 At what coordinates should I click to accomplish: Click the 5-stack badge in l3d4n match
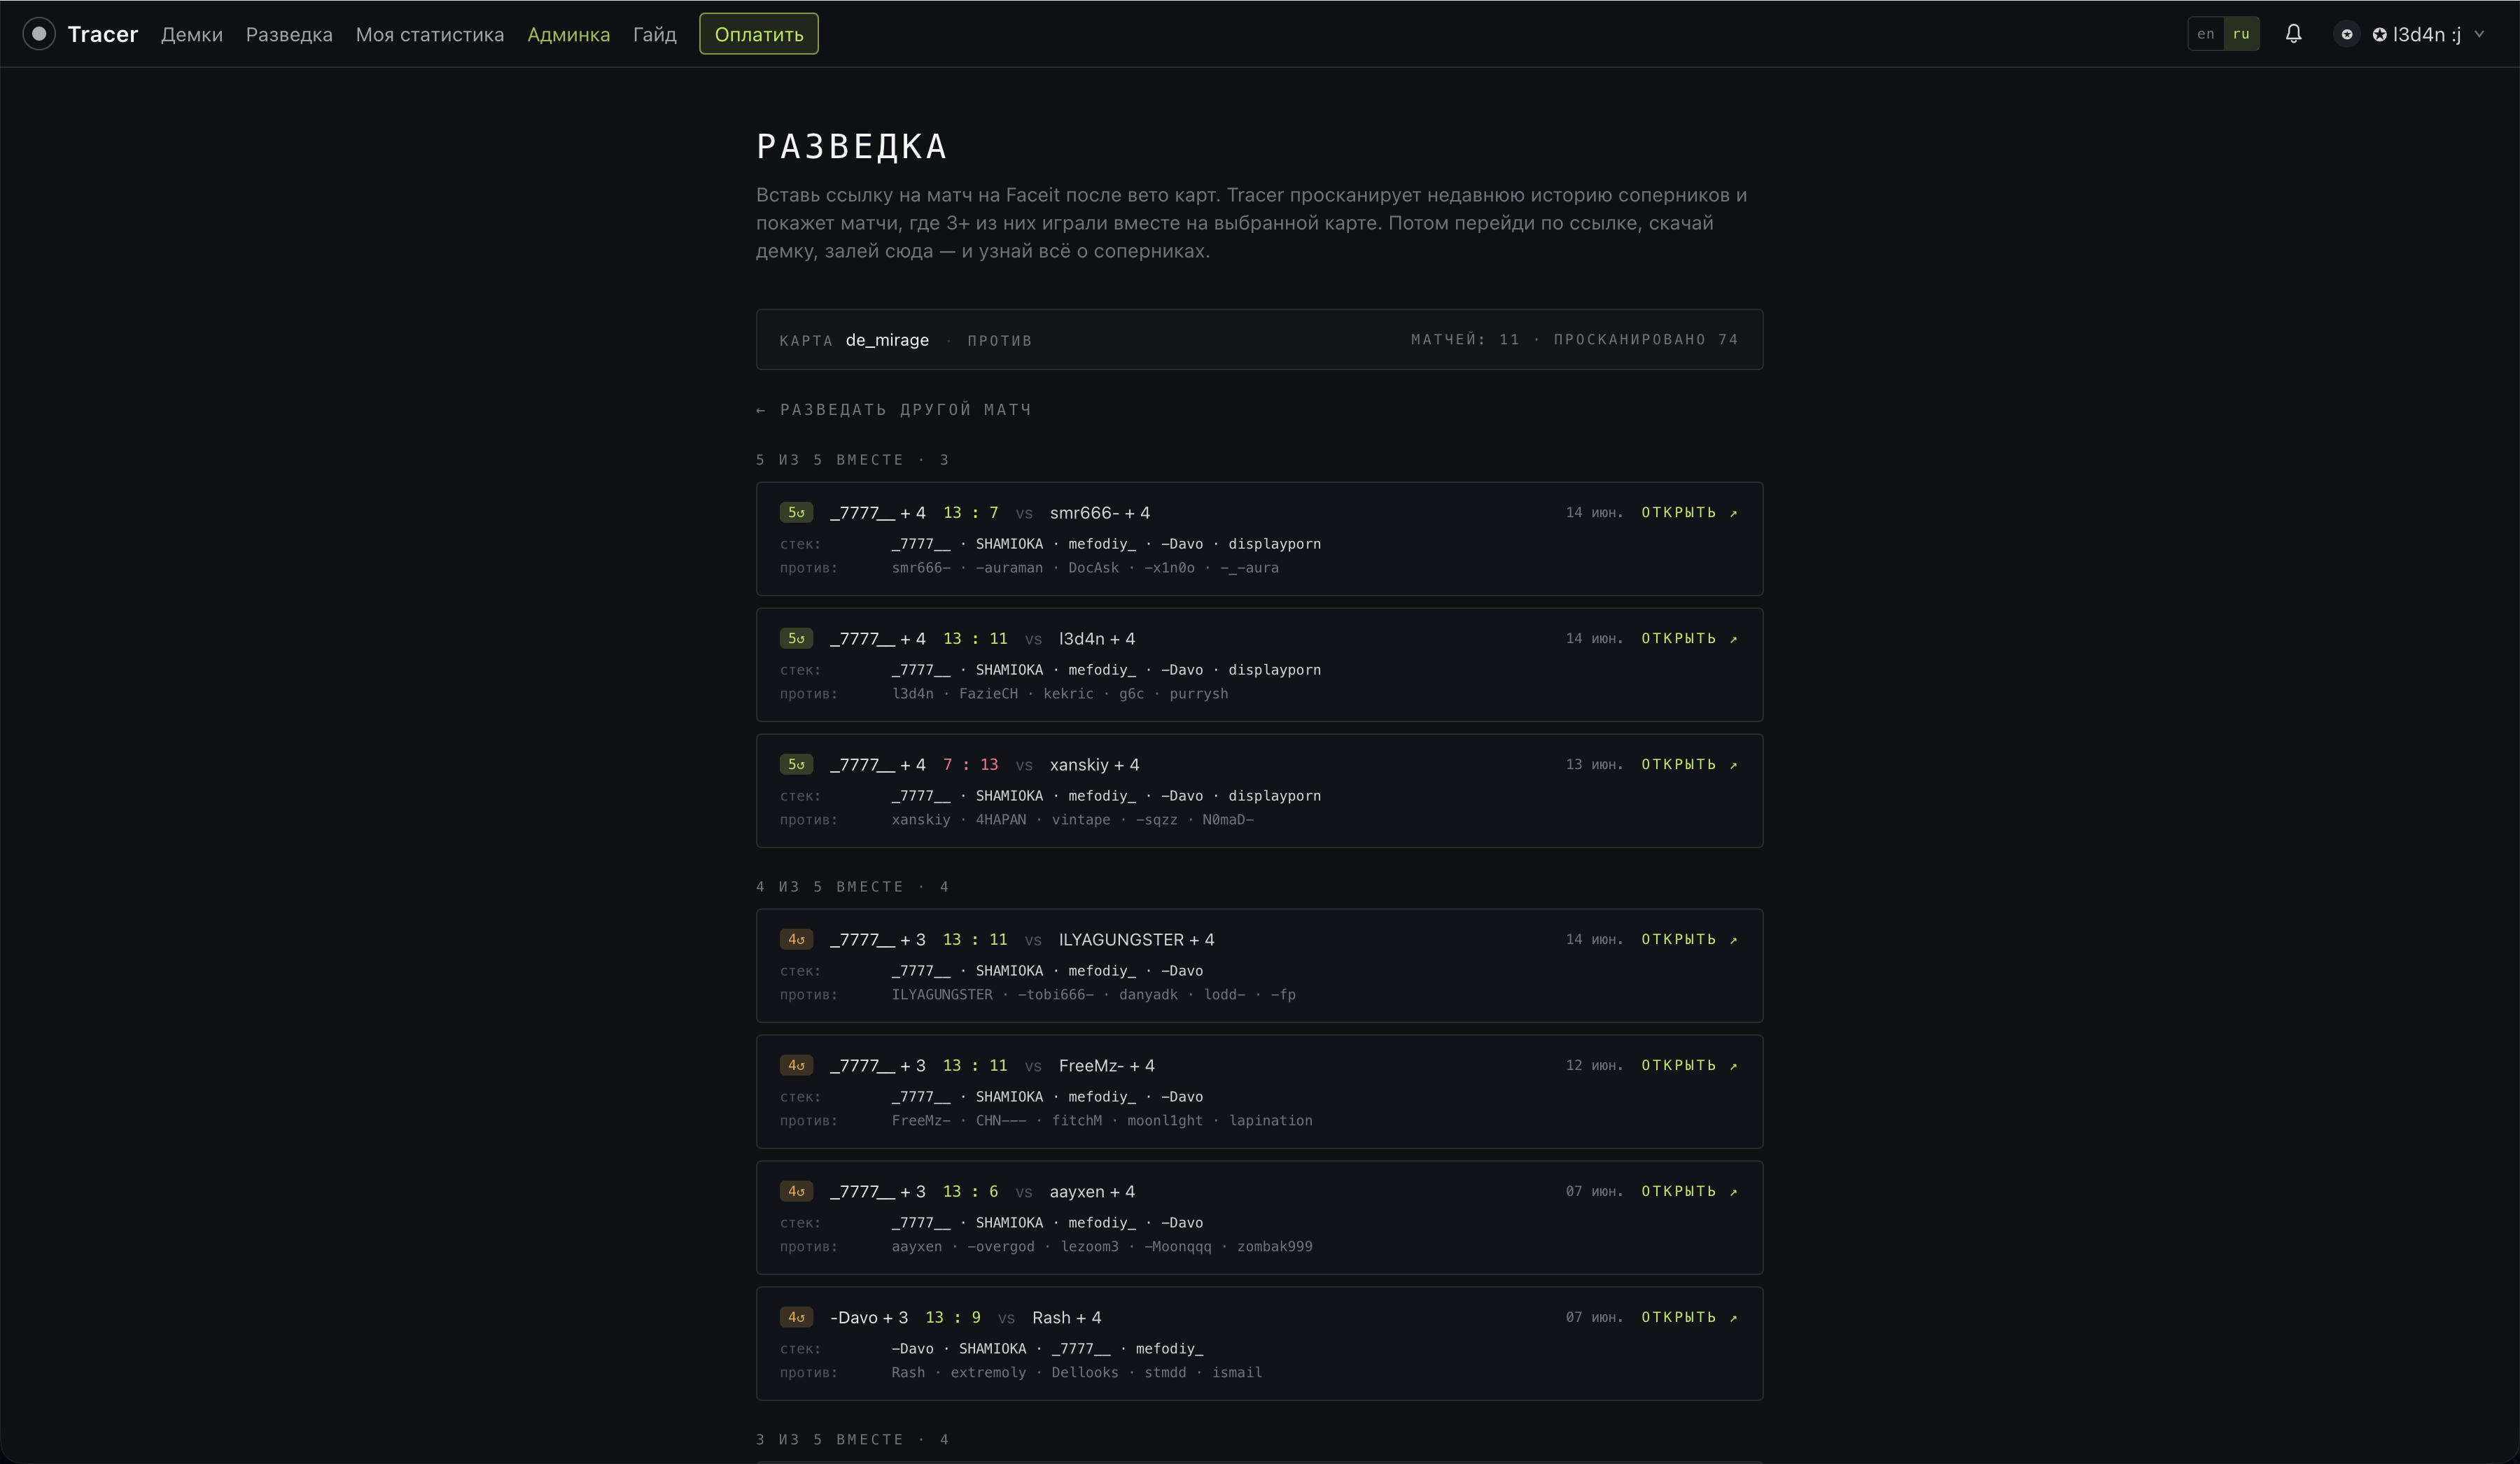[796, 639]
